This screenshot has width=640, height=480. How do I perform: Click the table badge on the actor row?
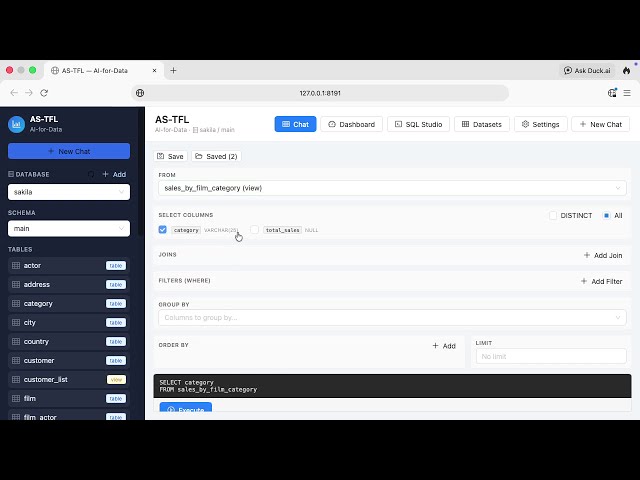[x=116, y=266]
